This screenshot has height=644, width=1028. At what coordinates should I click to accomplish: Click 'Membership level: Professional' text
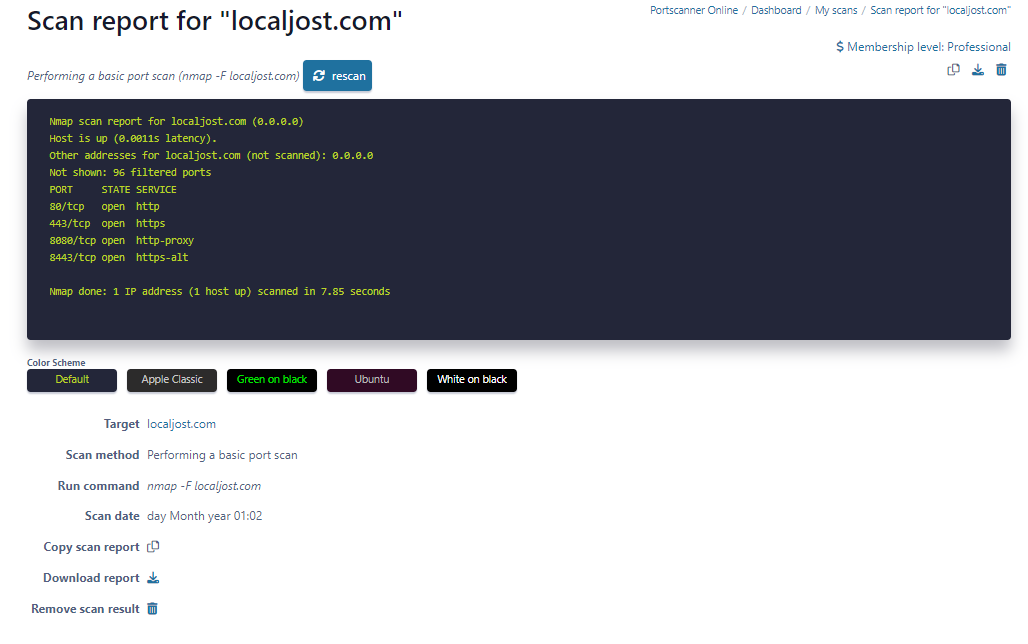930,46
